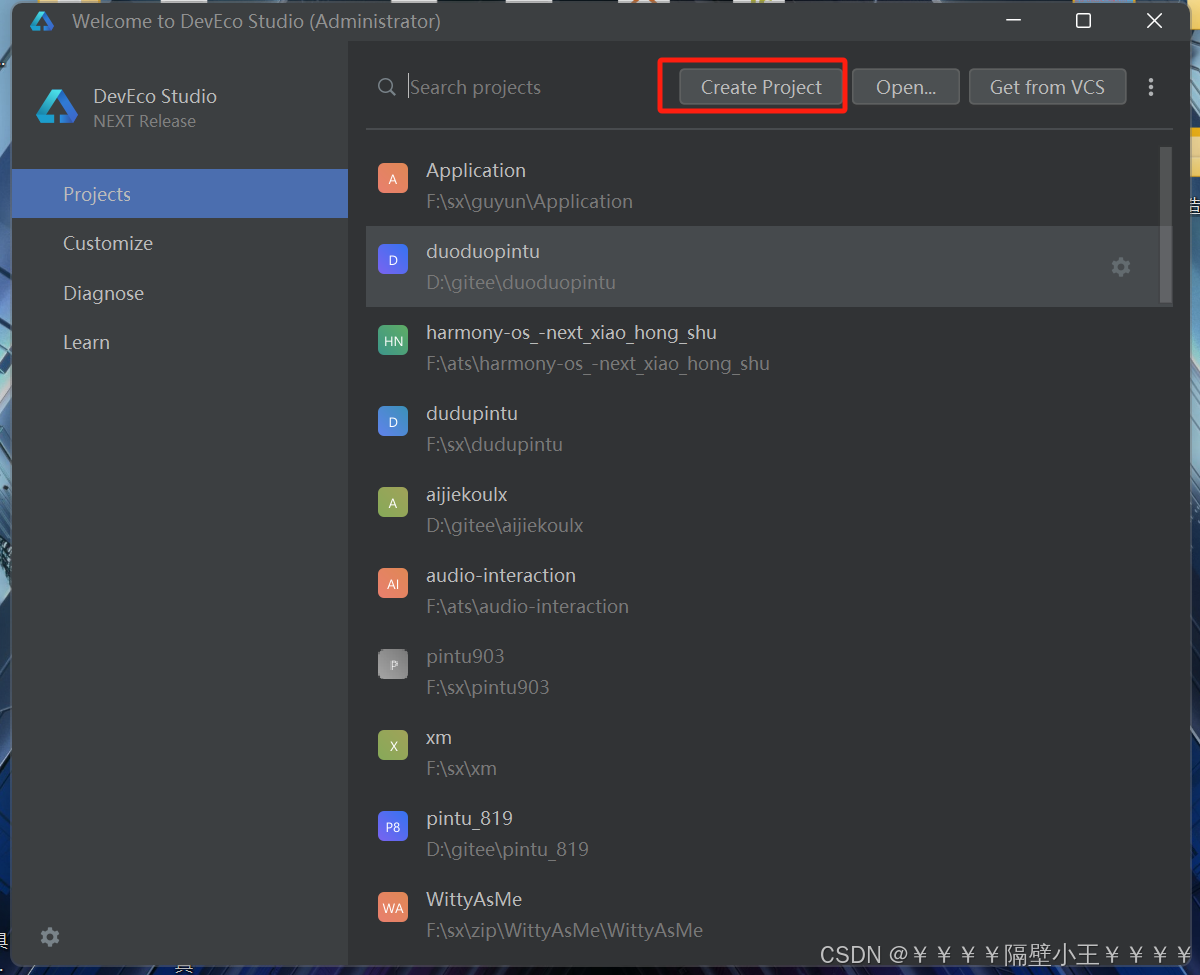
Task: Open the duoduopintu project
Action: pos(769,266)
